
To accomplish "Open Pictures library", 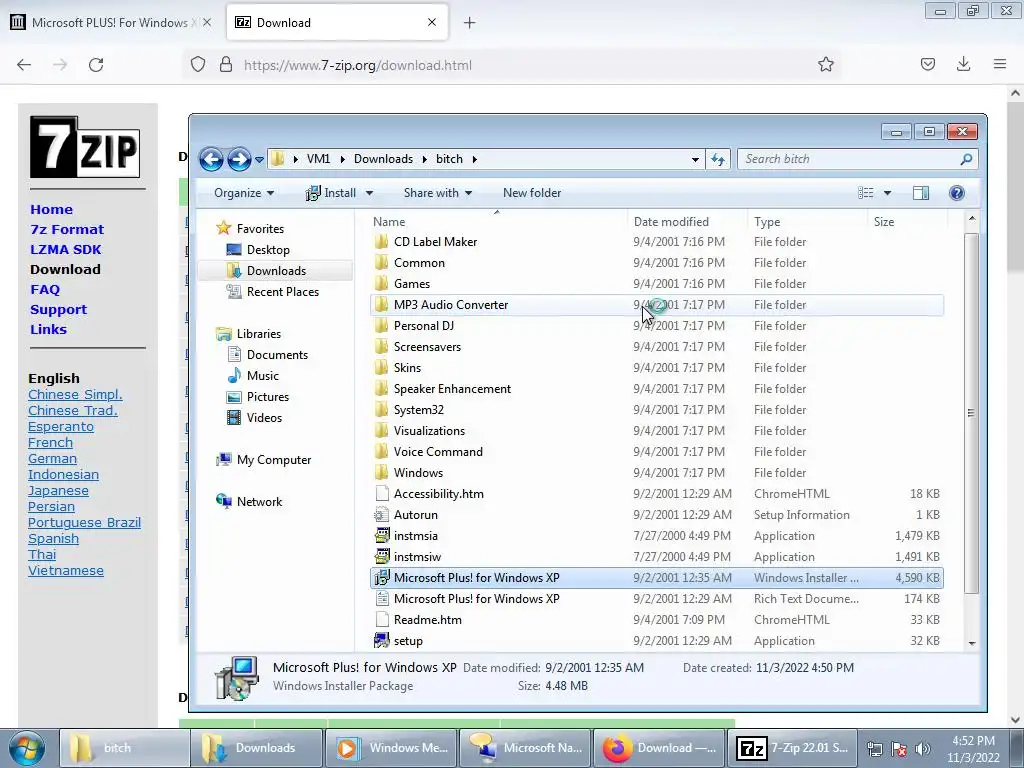I will 268,396.
